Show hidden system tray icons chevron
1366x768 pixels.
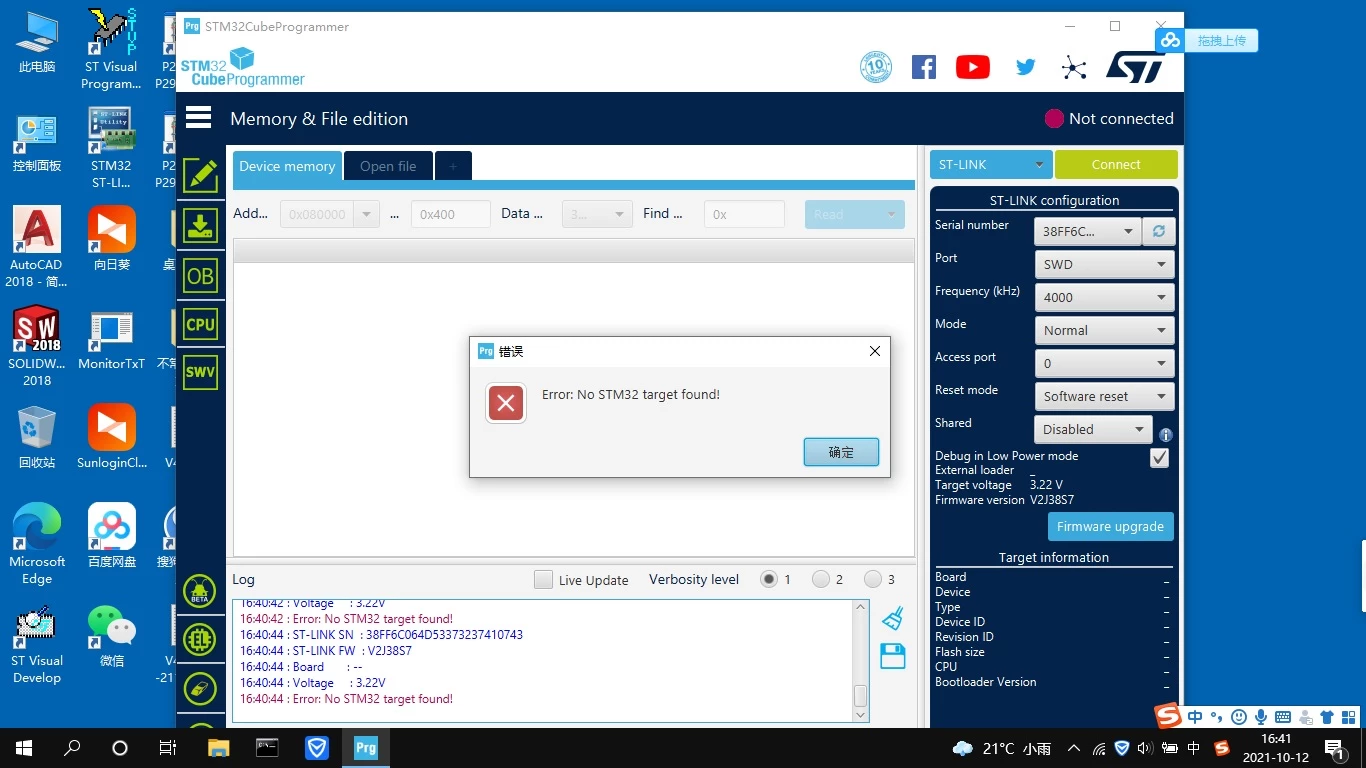[1074, 748]
